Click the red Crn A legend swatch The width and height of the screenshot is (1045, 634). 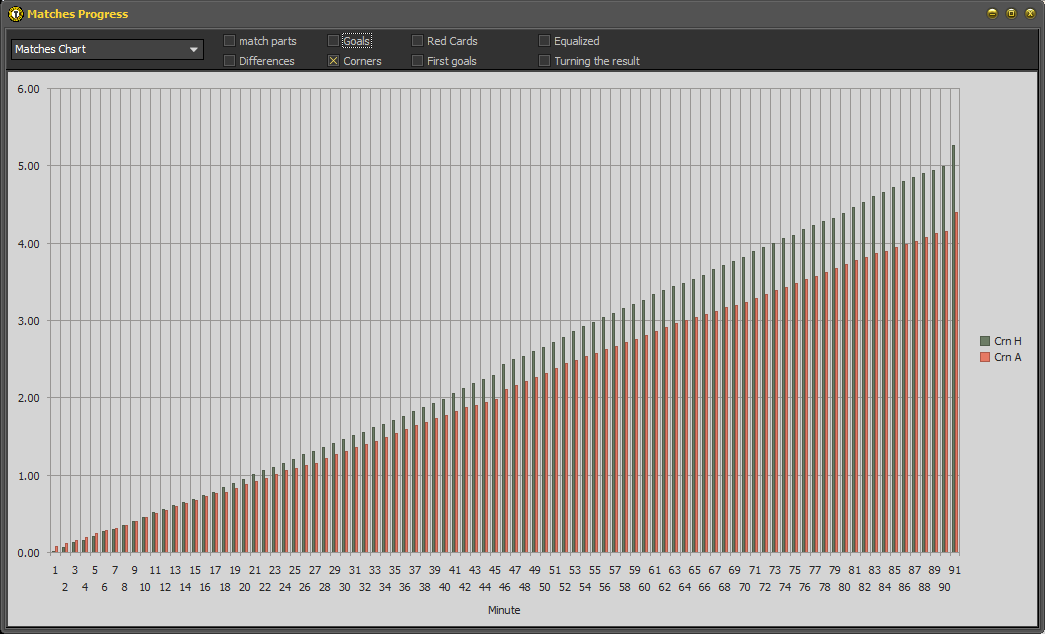(984, 357)
